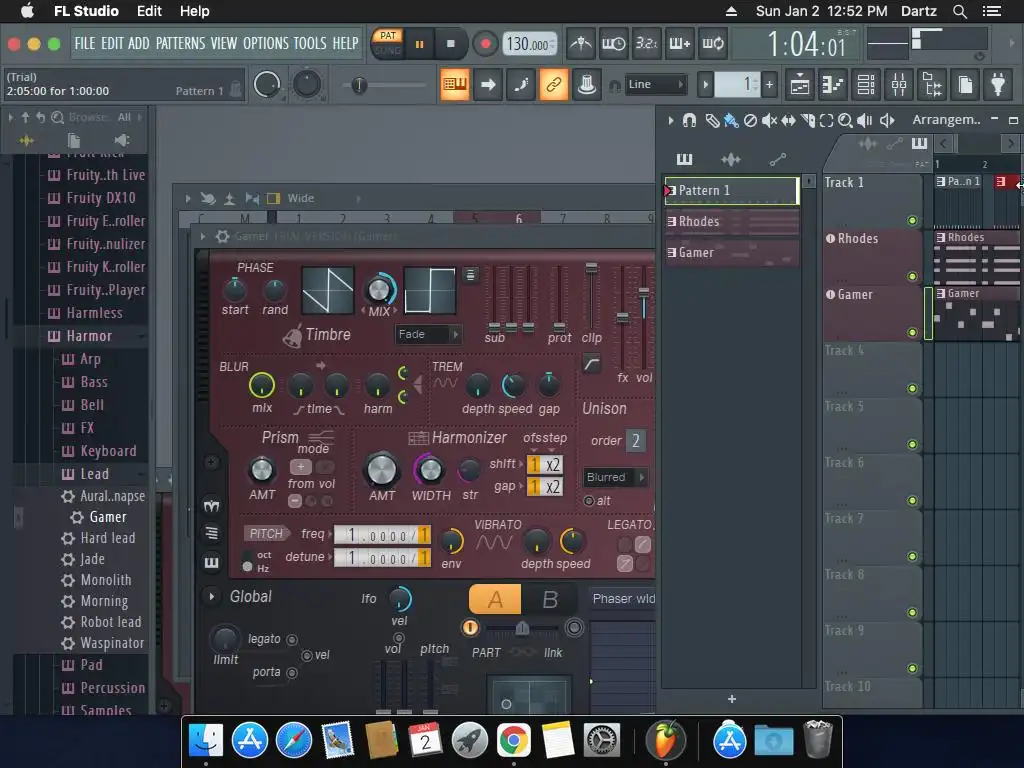1024x768 pixels.
Task: Open the Line snap dropdown
Action: (656, 84)
